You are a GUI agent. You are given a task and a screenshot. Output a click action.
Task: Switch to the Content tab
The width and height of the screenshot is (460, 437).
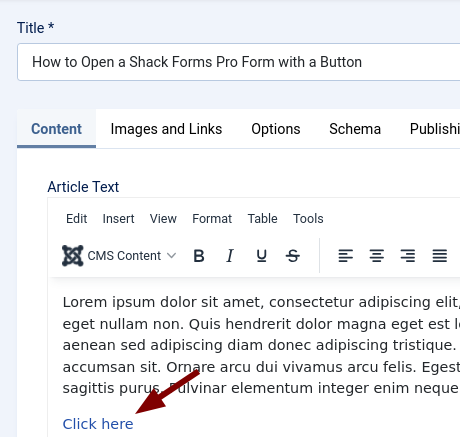pyautogui.click(x=56, y=129)
